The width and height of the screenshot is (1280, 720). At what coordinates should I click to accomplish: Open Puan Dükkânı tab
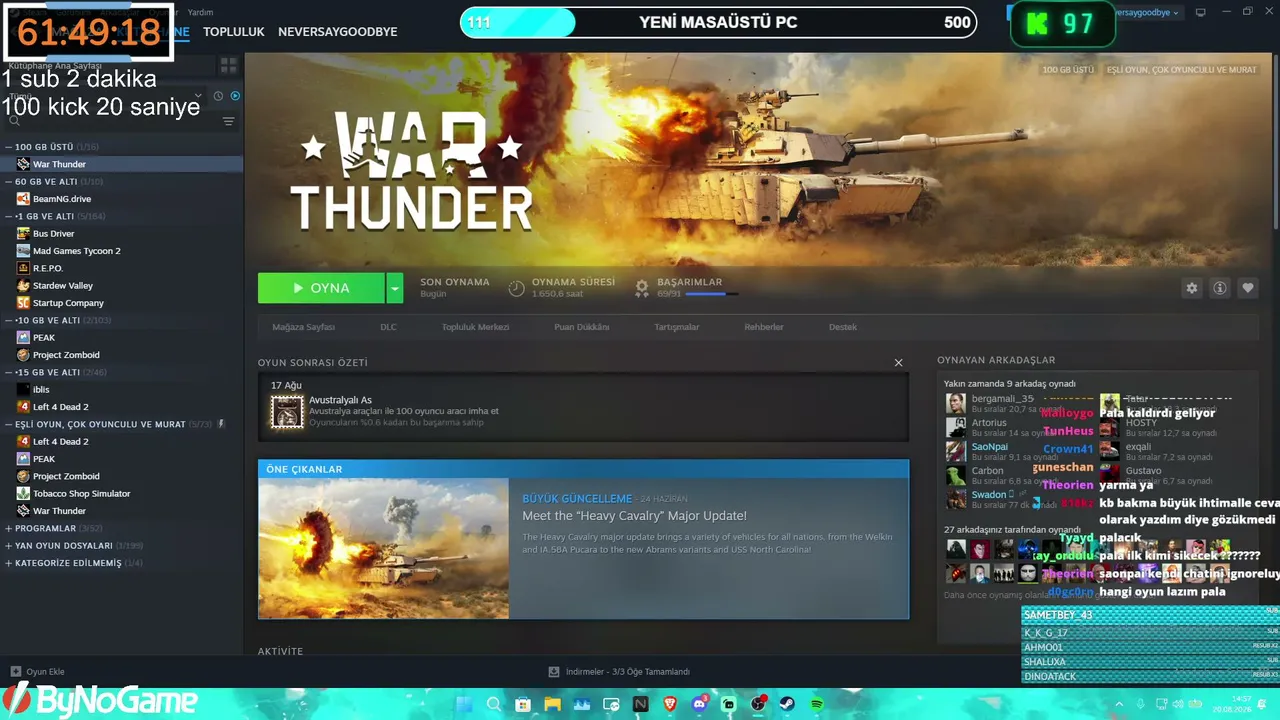582,327
